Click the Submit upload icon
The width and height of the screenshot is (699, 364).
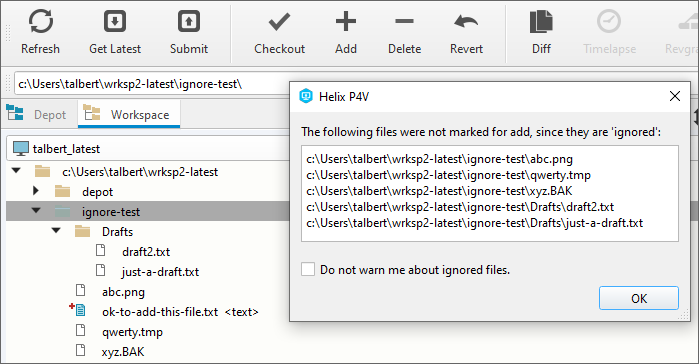(x=189, y=21)
